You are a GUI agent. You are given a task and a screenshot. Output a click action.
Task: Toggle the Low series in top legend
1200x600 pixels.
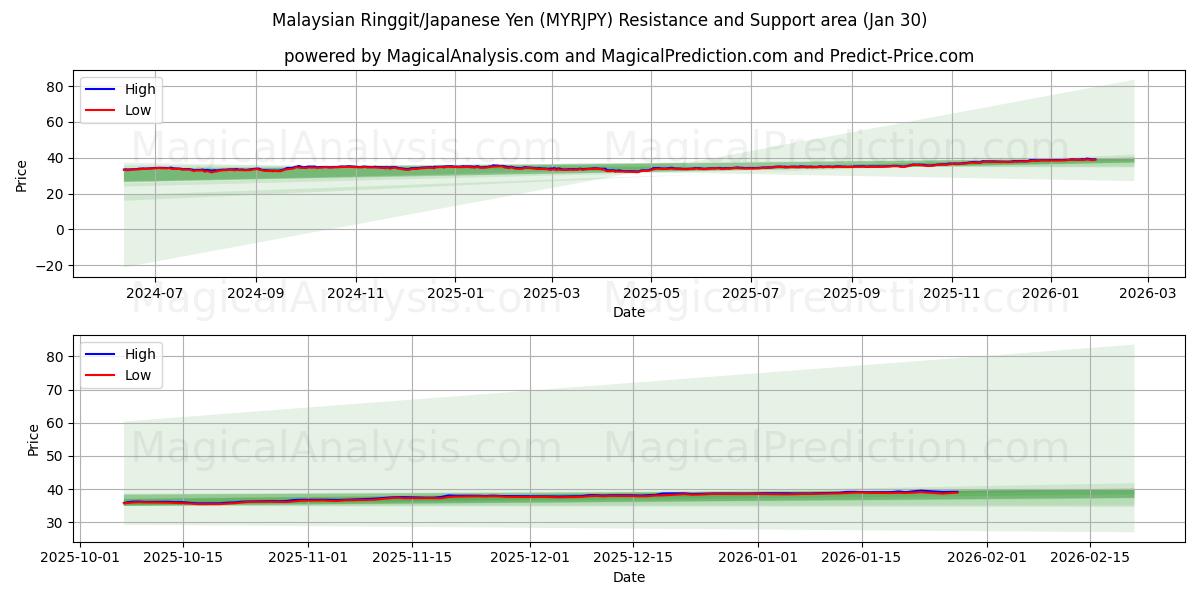(137, 110)
